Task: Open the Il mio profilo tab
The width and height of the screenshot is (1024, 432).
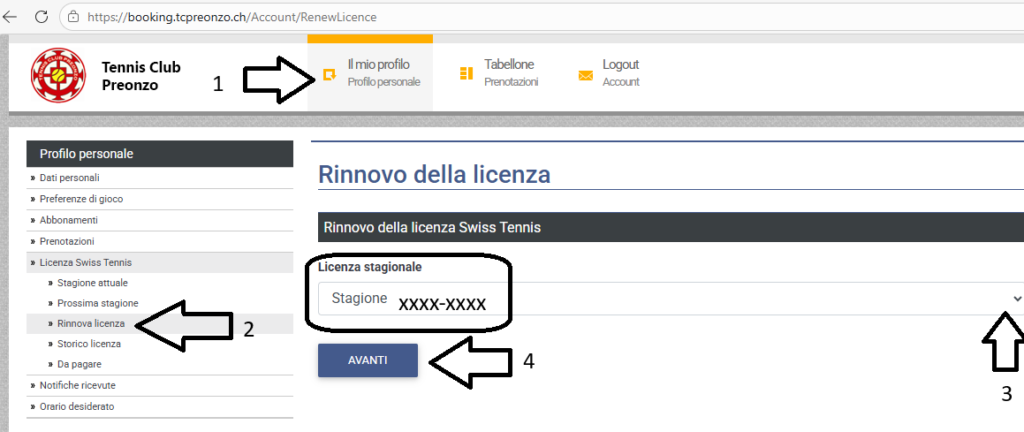Action: 378,72
